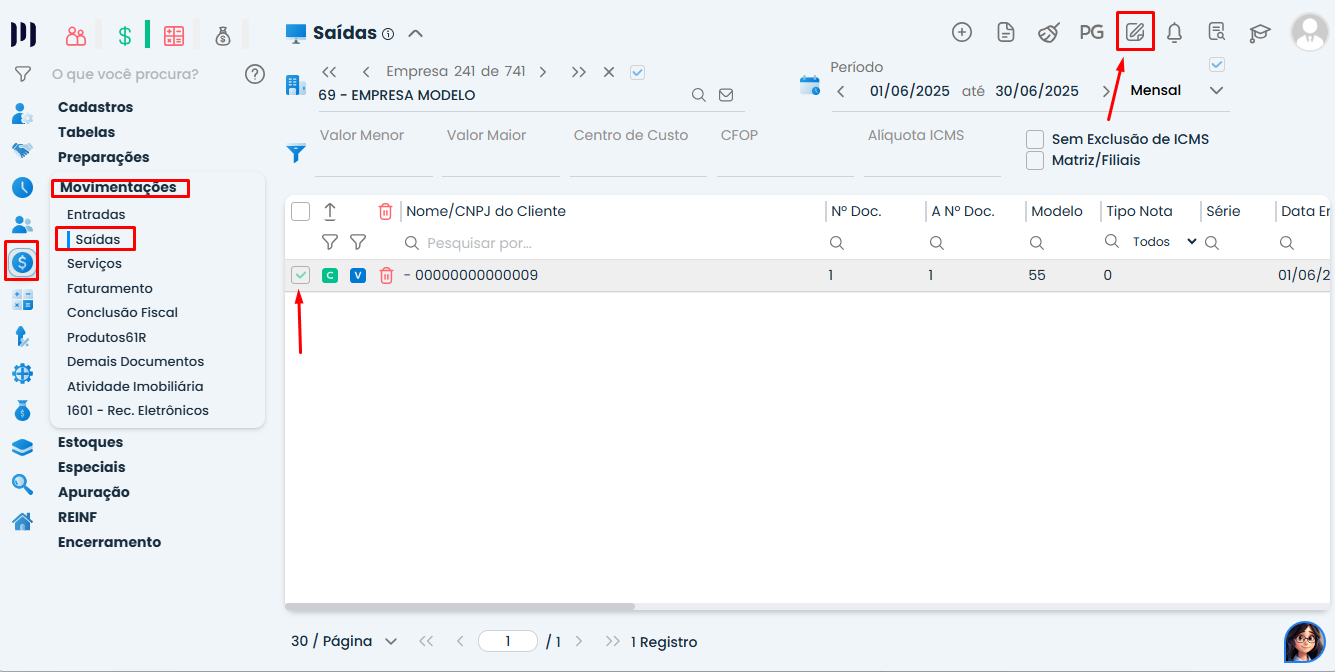Click the horizontal scrollbar under the table
Image resolution: width=1335 pixels, height=672 pixels.
point(460,606)
